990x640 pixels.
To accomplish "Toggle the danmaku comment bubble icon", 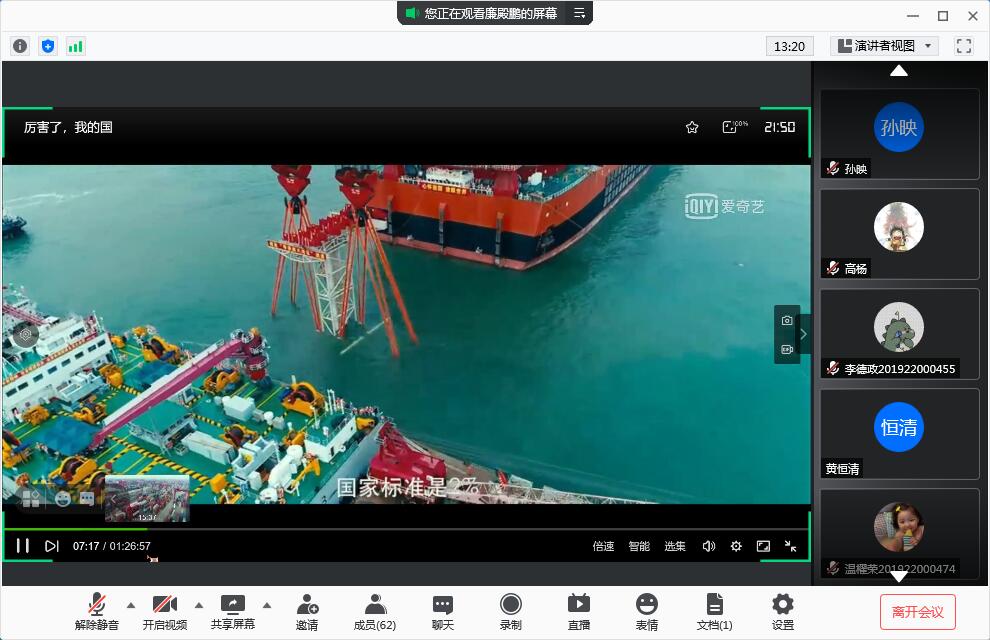I will pyautogui.click(x=87, y=499).
